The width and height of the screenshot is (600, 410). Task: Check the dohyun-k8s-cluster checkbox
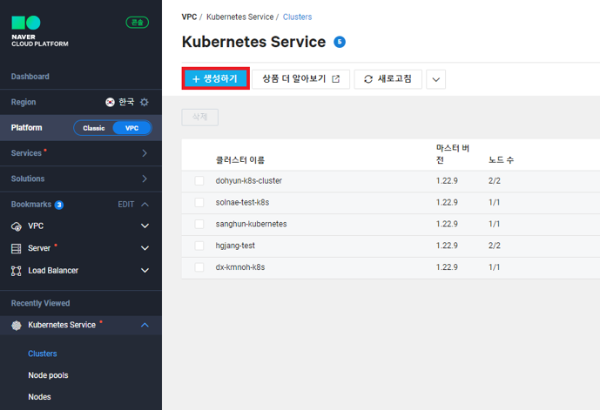click(x=199, y=181)
